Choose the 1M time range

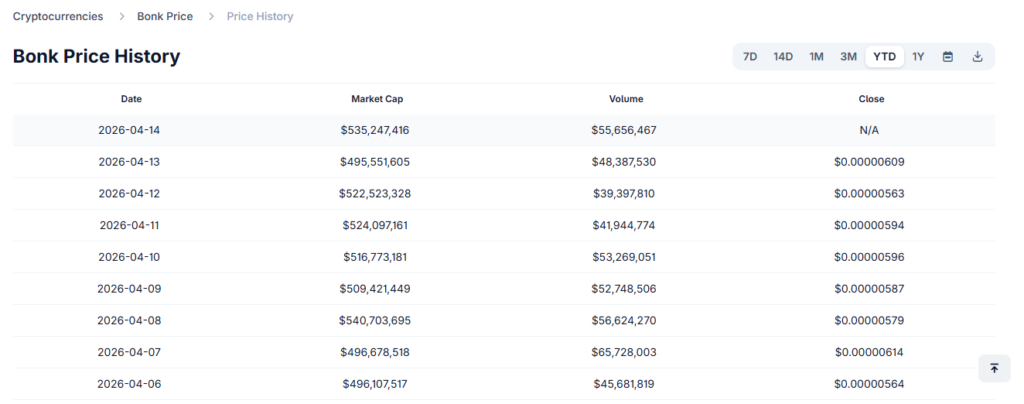[x=816, y=57]
